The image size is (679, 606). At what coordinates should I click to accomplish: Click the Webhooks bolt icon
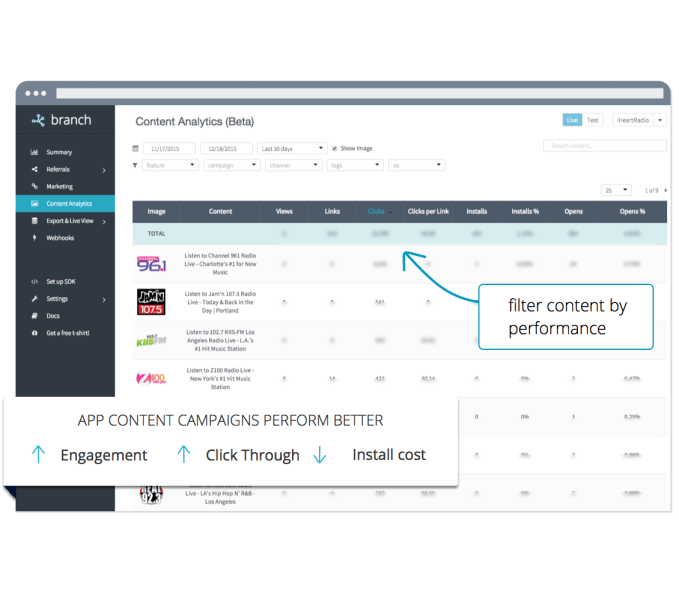(x=34, y=238)
